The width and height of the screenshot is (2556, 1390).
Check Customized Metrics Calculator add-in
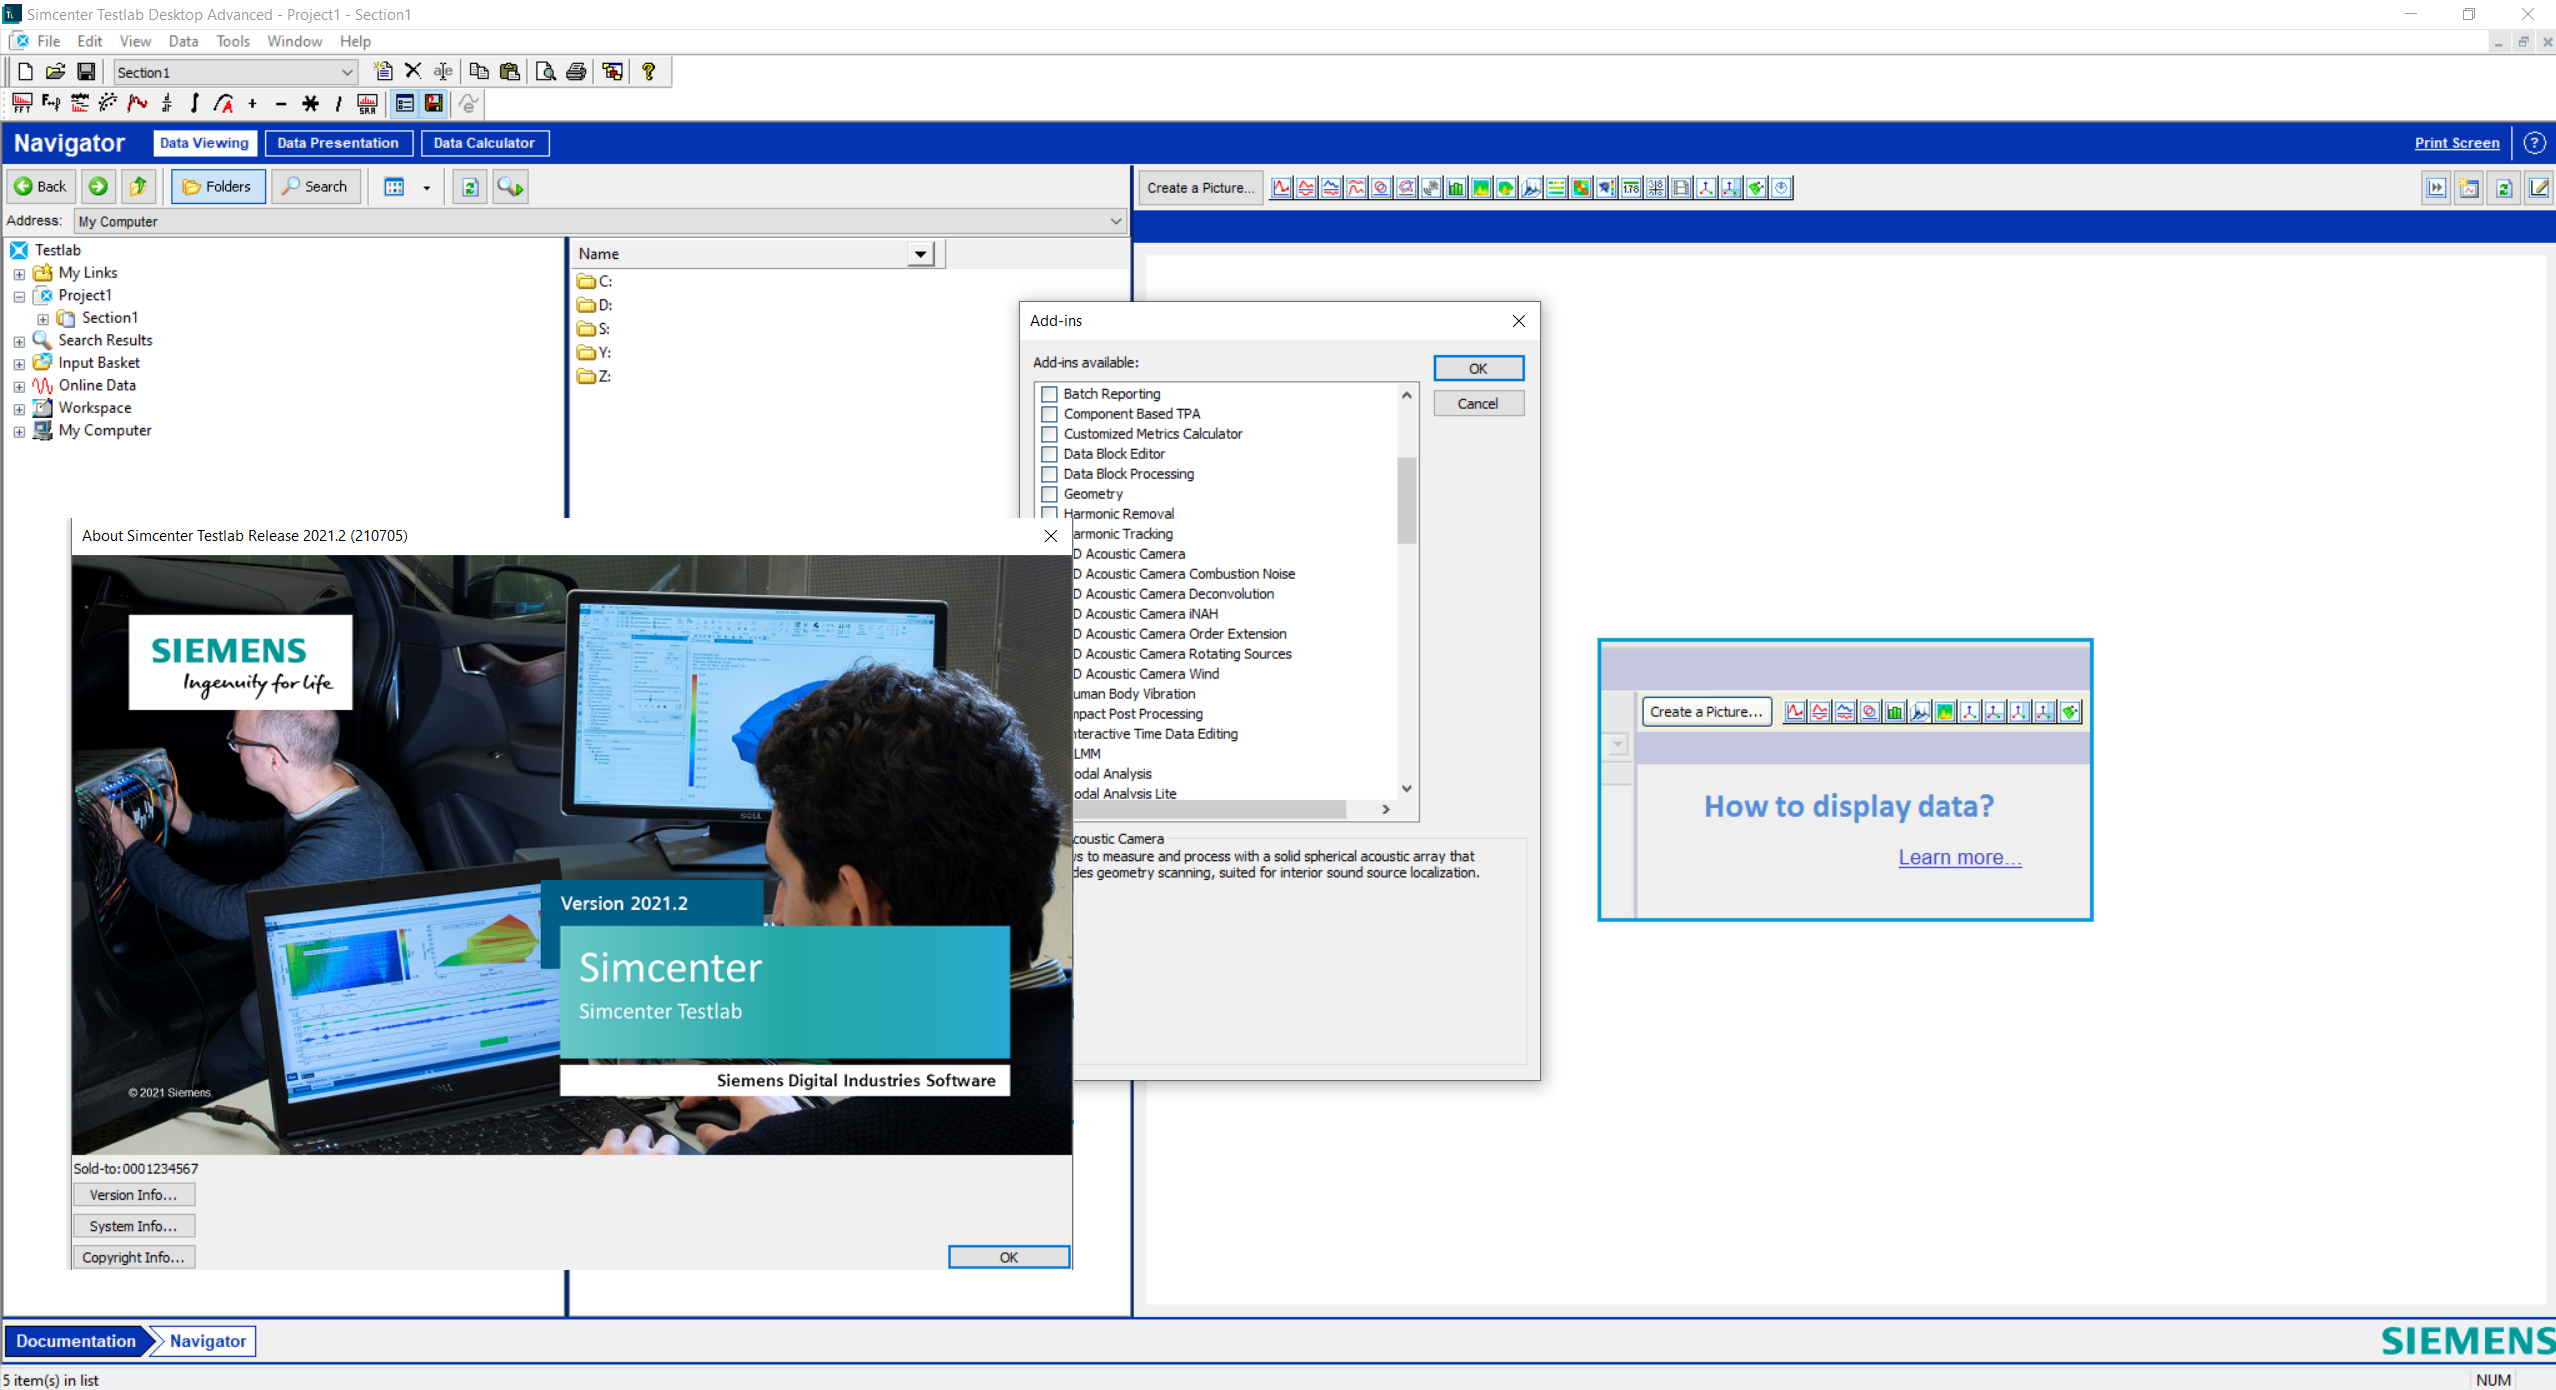coord(1049,434)
